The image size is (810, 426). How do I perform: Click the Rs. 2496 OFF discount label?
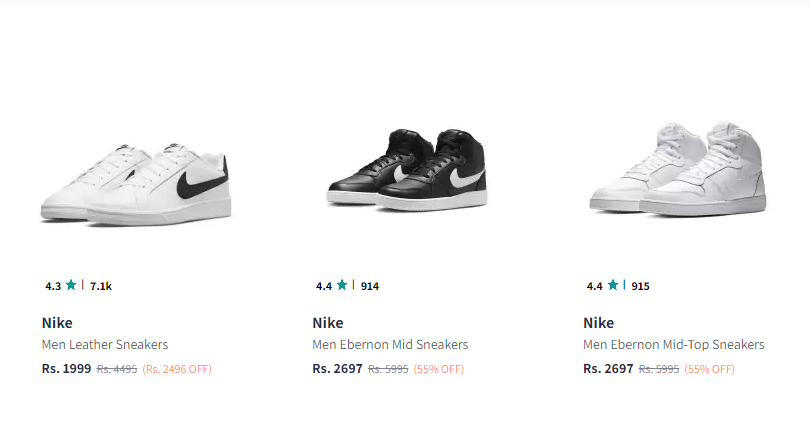point(177,369)
